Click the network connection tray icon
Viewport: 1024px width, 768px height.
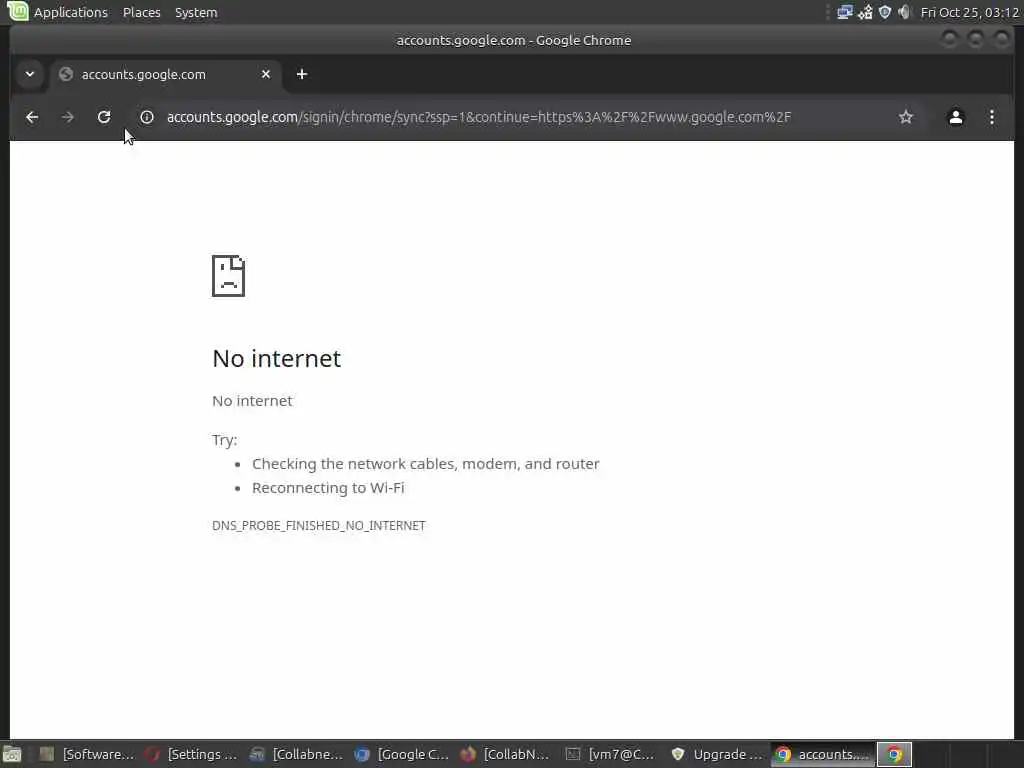[x=844, y=12]
